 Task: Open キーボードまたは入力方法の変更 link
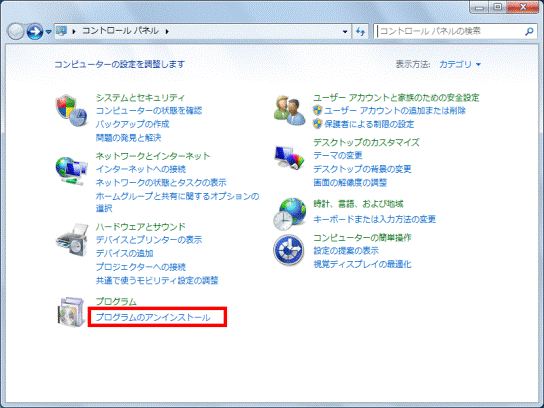374,219
